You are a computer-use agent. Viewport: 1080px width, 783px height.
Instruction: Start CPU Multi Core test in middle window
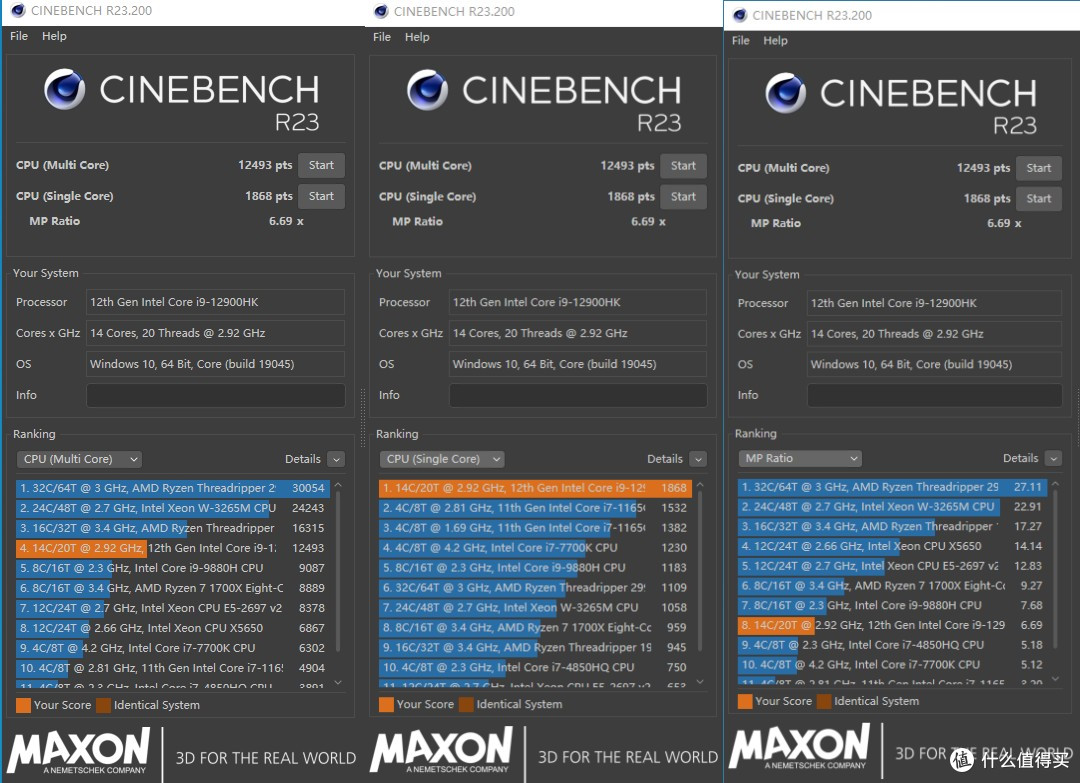(683, 166)
